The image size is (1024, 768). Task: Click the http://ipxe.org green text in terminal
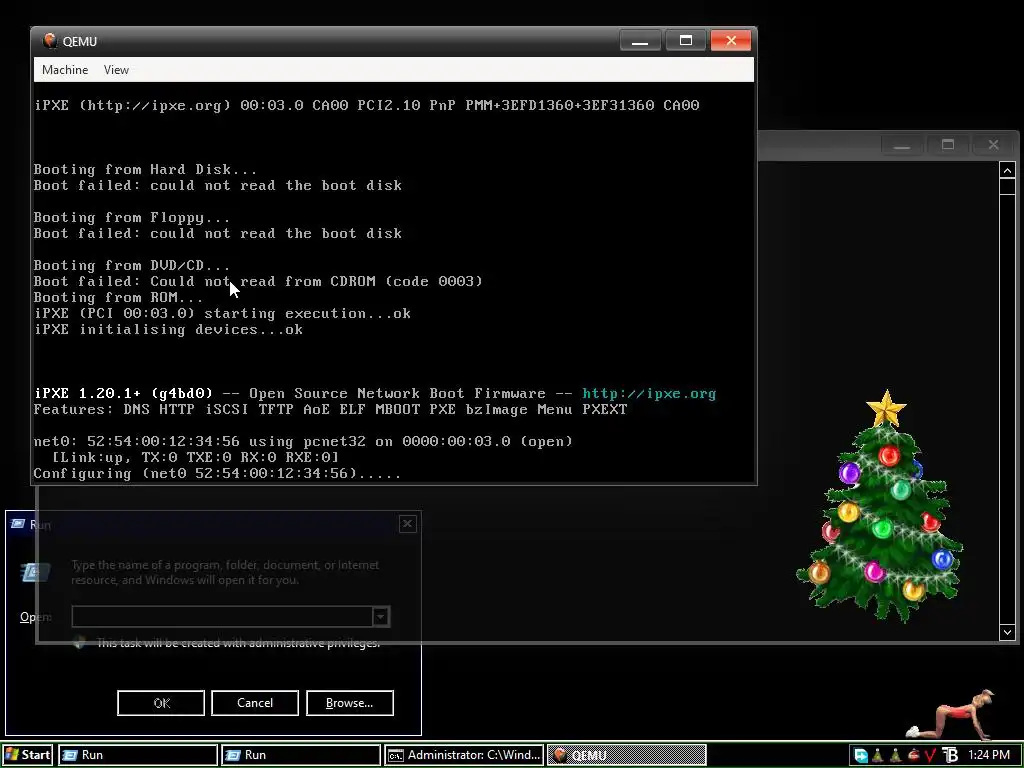pos(649,394)
